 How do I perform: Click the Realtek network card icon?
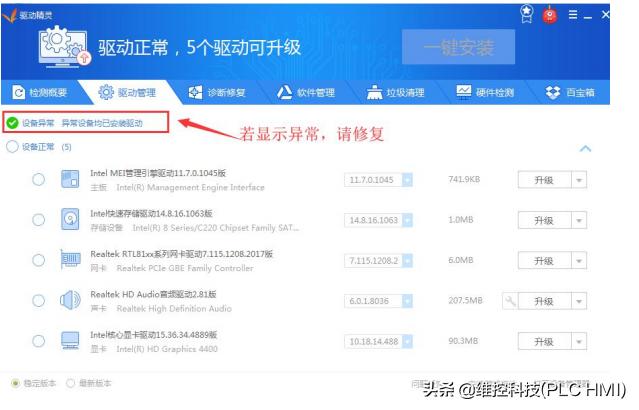pyautogui.click(x=70, y=259)
